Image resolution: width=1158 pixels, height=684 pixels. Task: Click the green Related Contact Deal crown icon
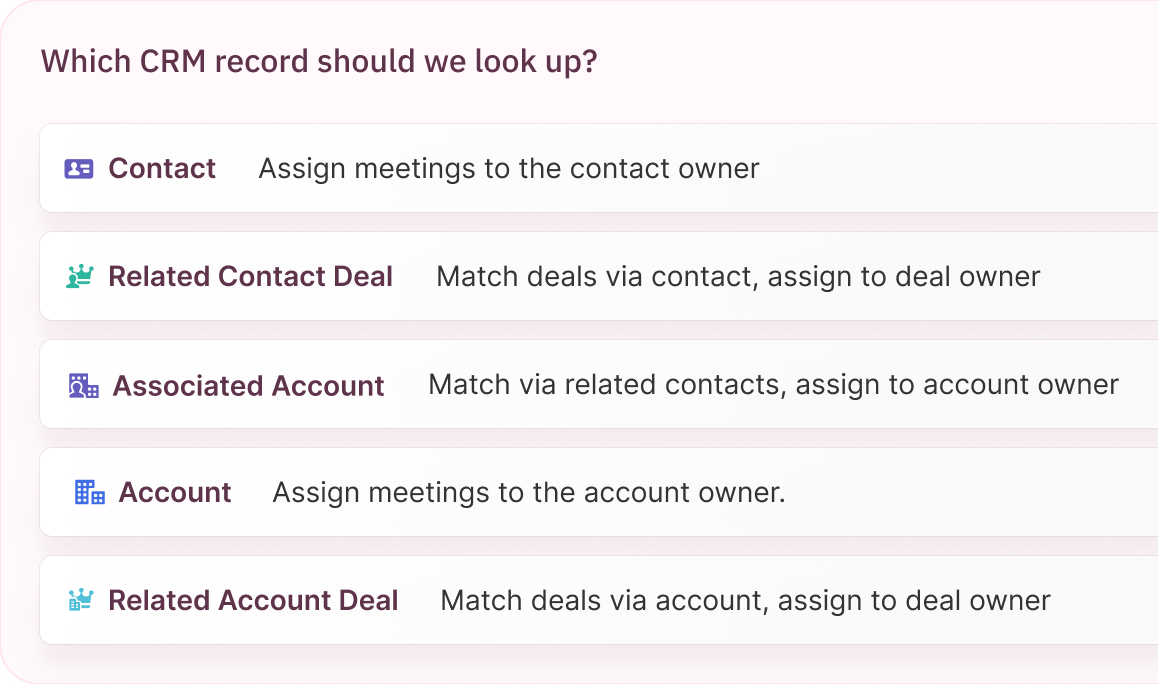click(x=78, y=277)
